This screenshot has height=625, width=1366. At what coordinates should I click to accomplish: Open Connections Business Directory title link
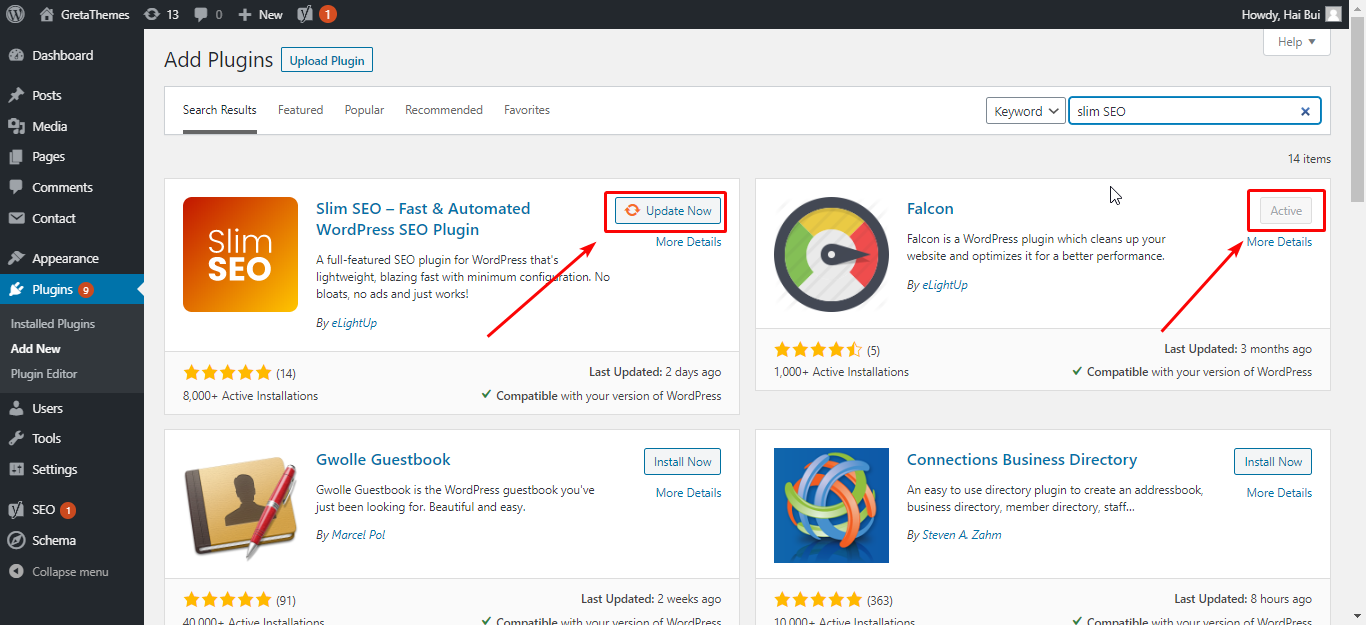(1022, 460)
